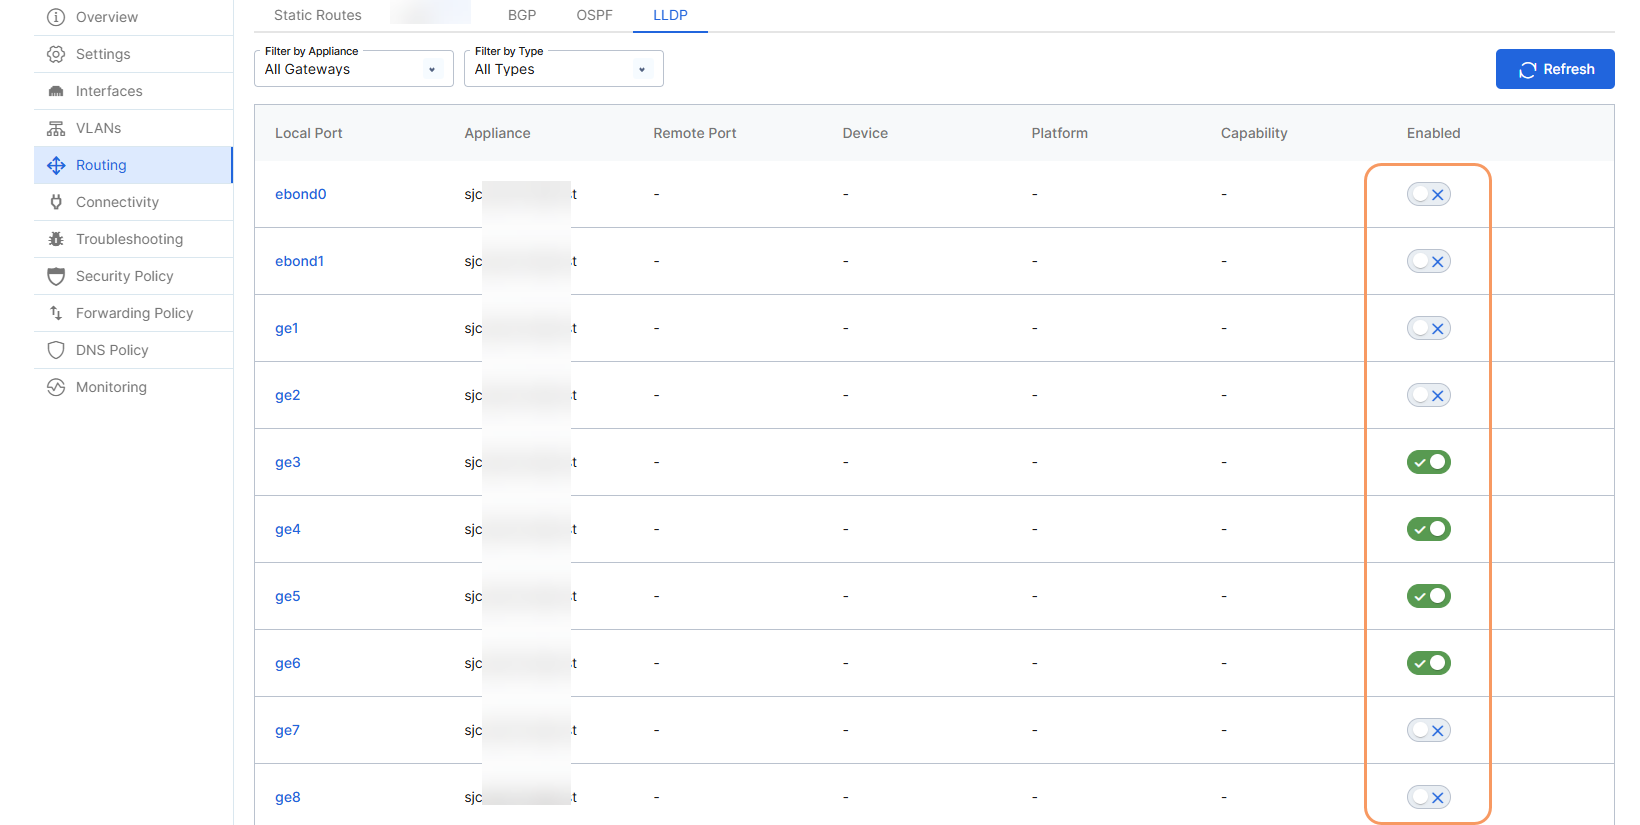Open Forwarding Policy section
Image resolution: width=1640 pixels, height=825 pixels.
(133, 313)
